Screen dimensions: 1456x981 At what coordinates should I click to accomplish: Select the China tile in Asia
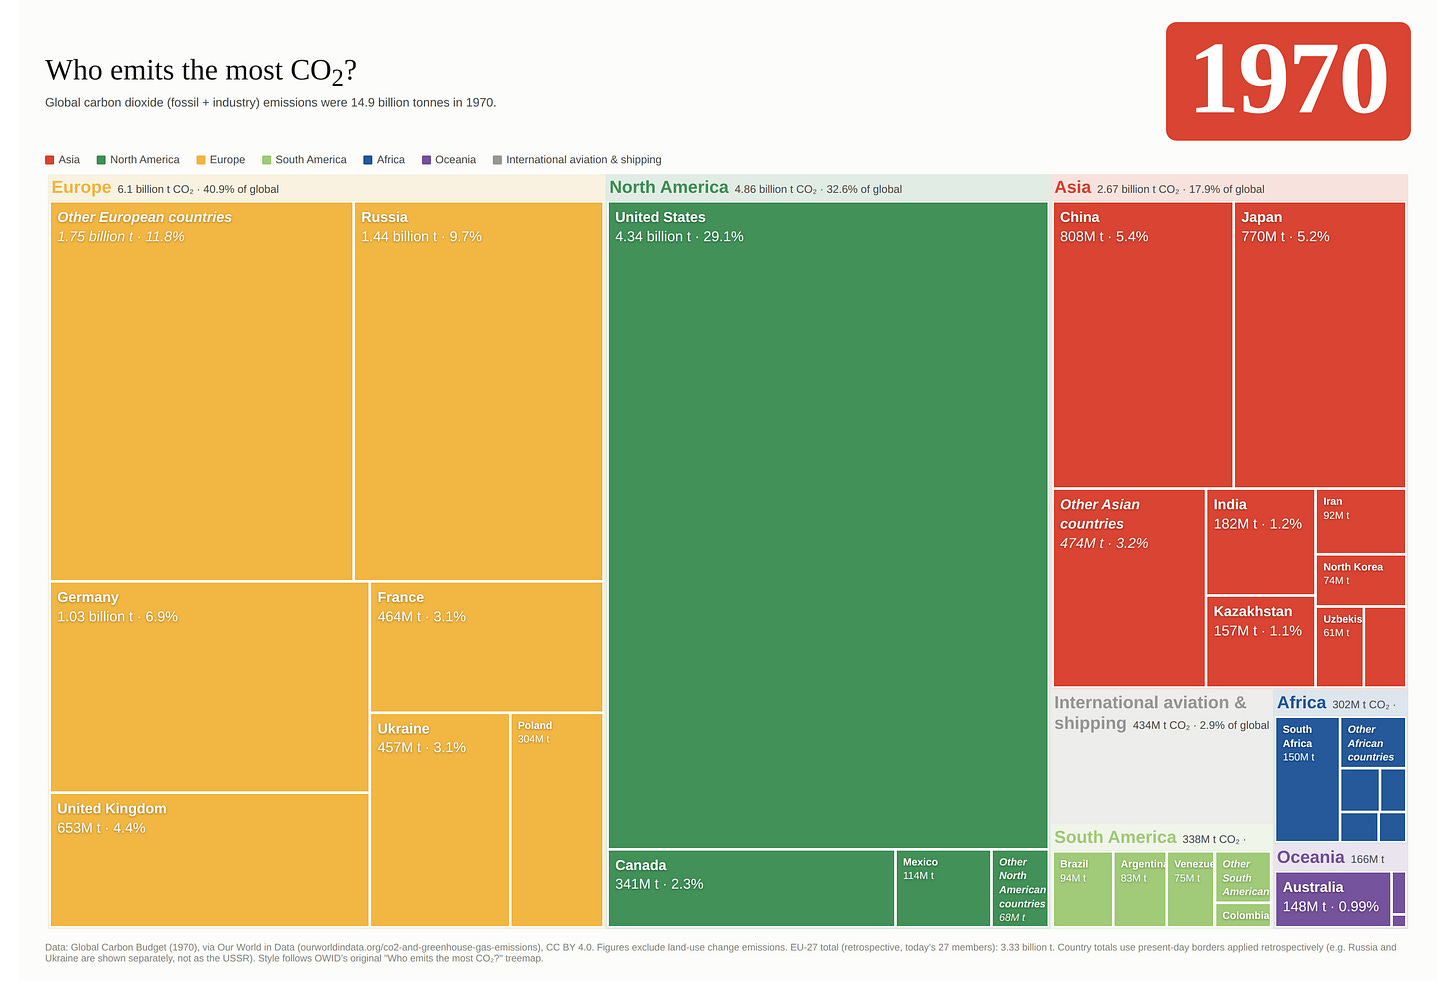pyautogui.click(x=1143, y=345)
